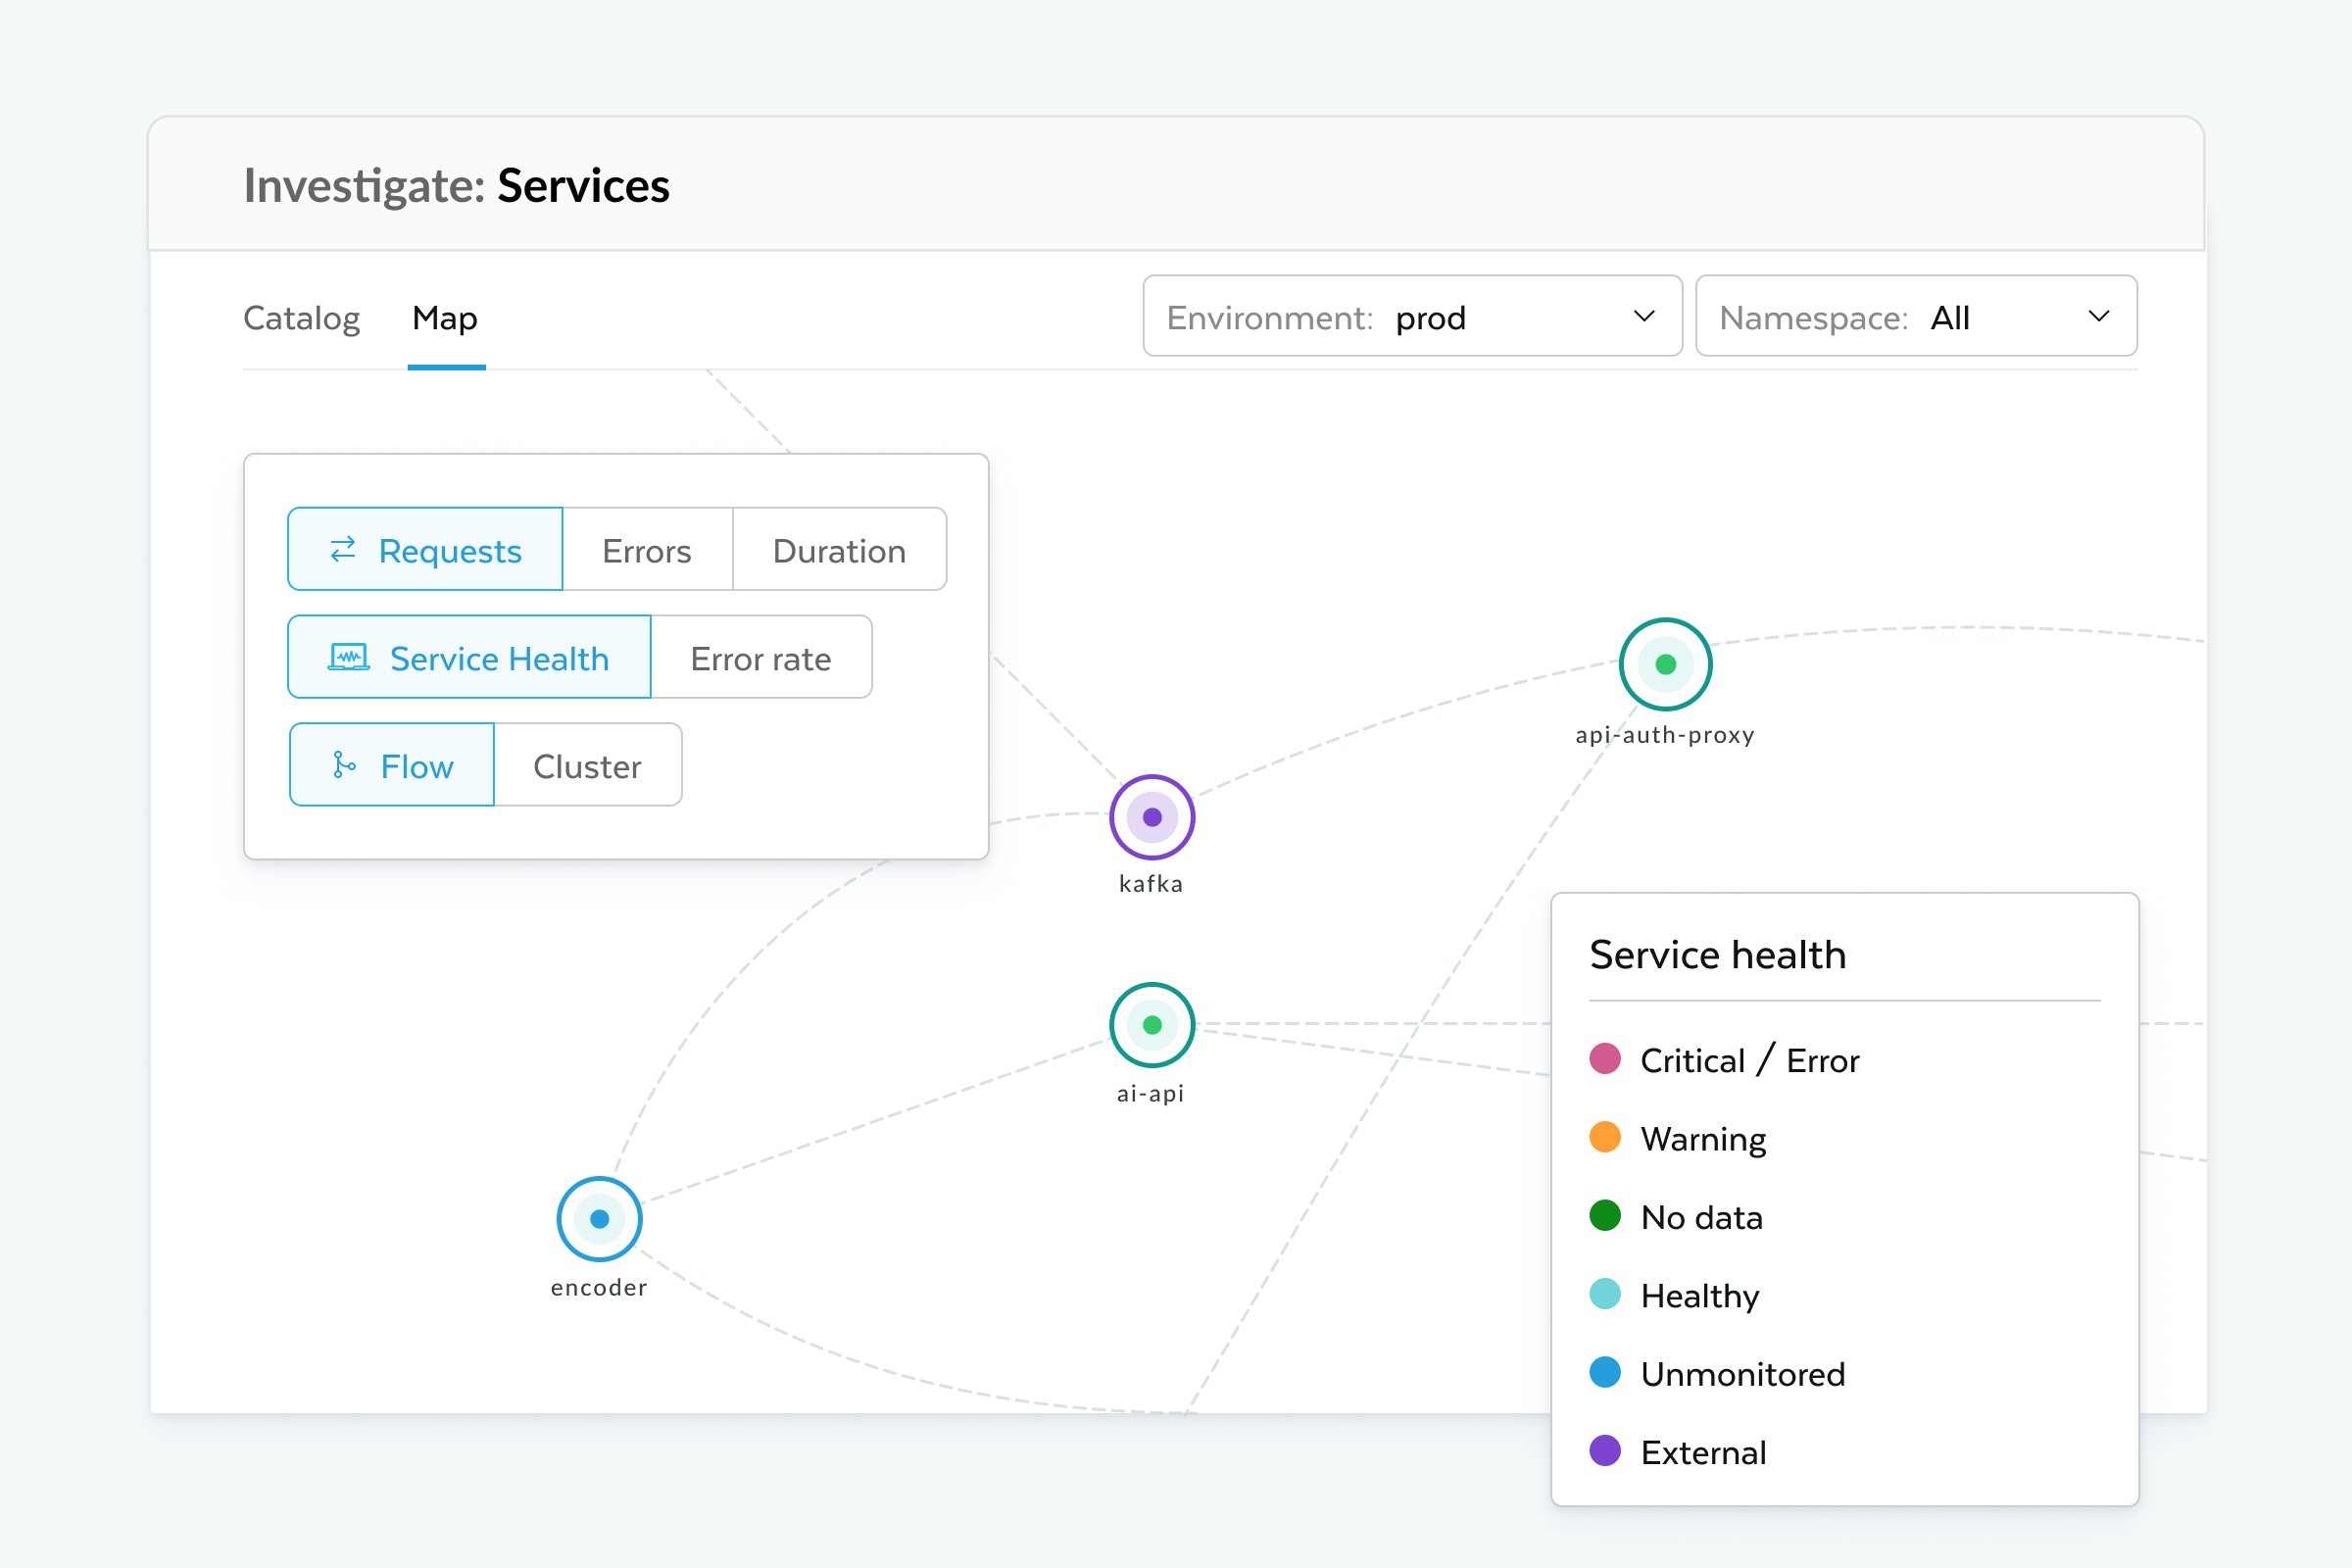Image resolution: width=2352 pixels, height=1568 pixels.
Task: Click the Environment dropdown chevron arrow
Action: click(x=1644, y=316)
